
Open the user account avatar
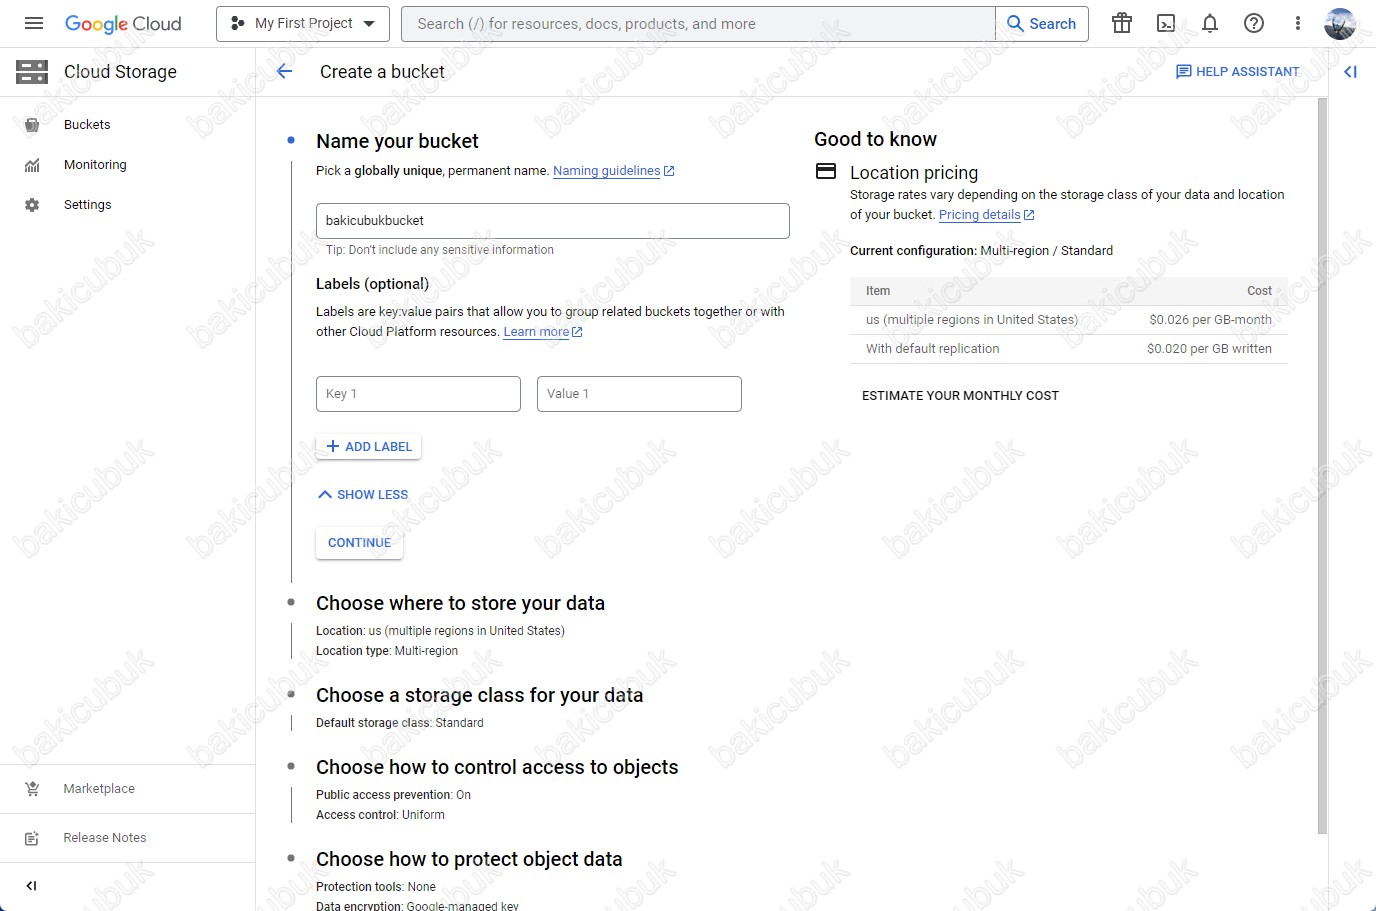[1340, 23]
